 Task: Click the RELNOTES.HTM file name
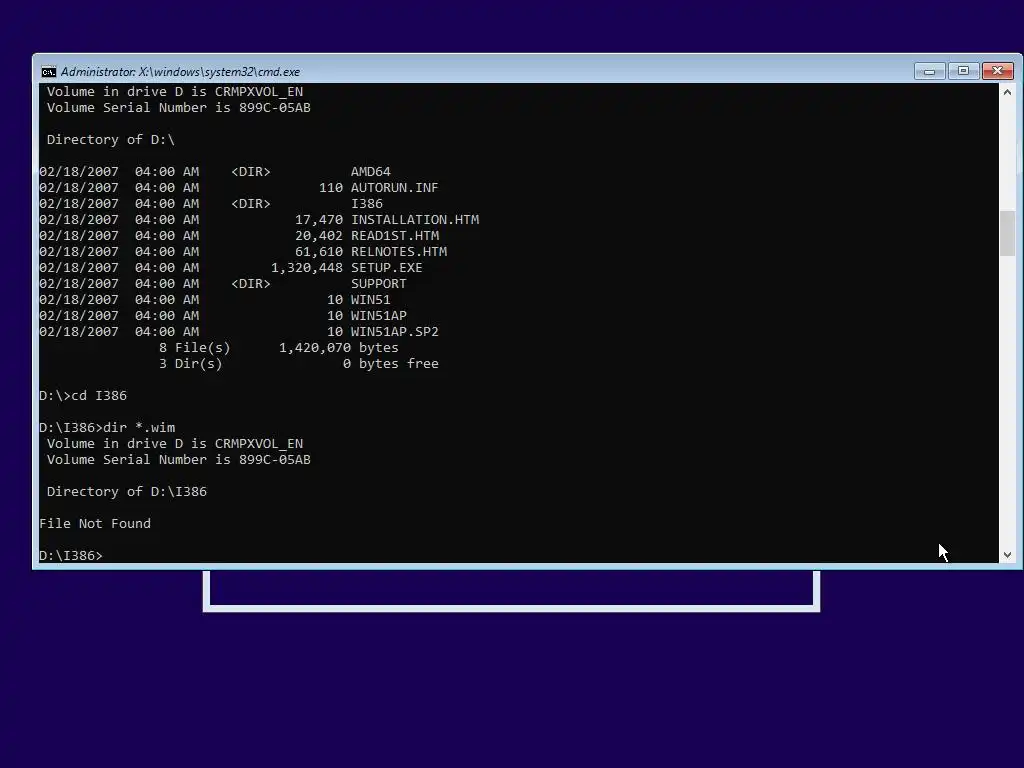[x=399, y=252]
